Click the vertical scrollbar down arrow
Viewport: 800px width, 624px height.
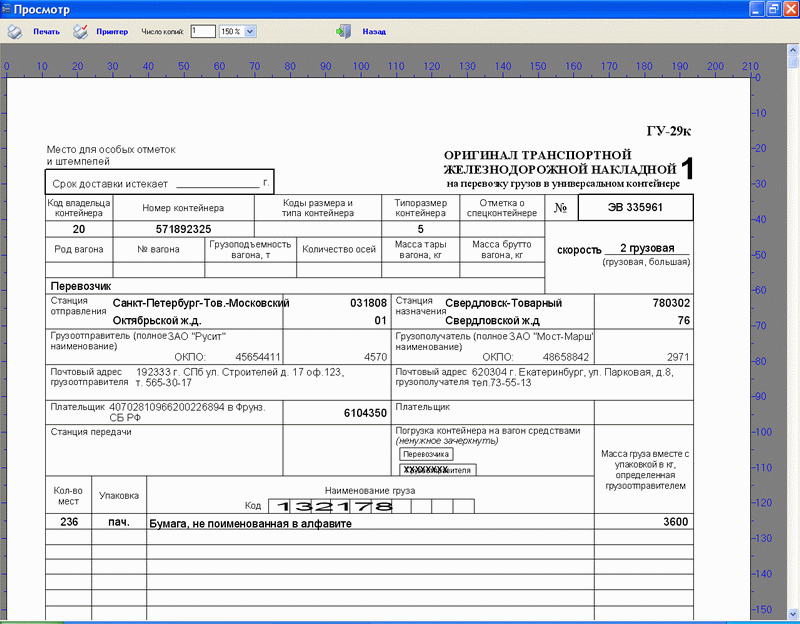pos(793,614)
